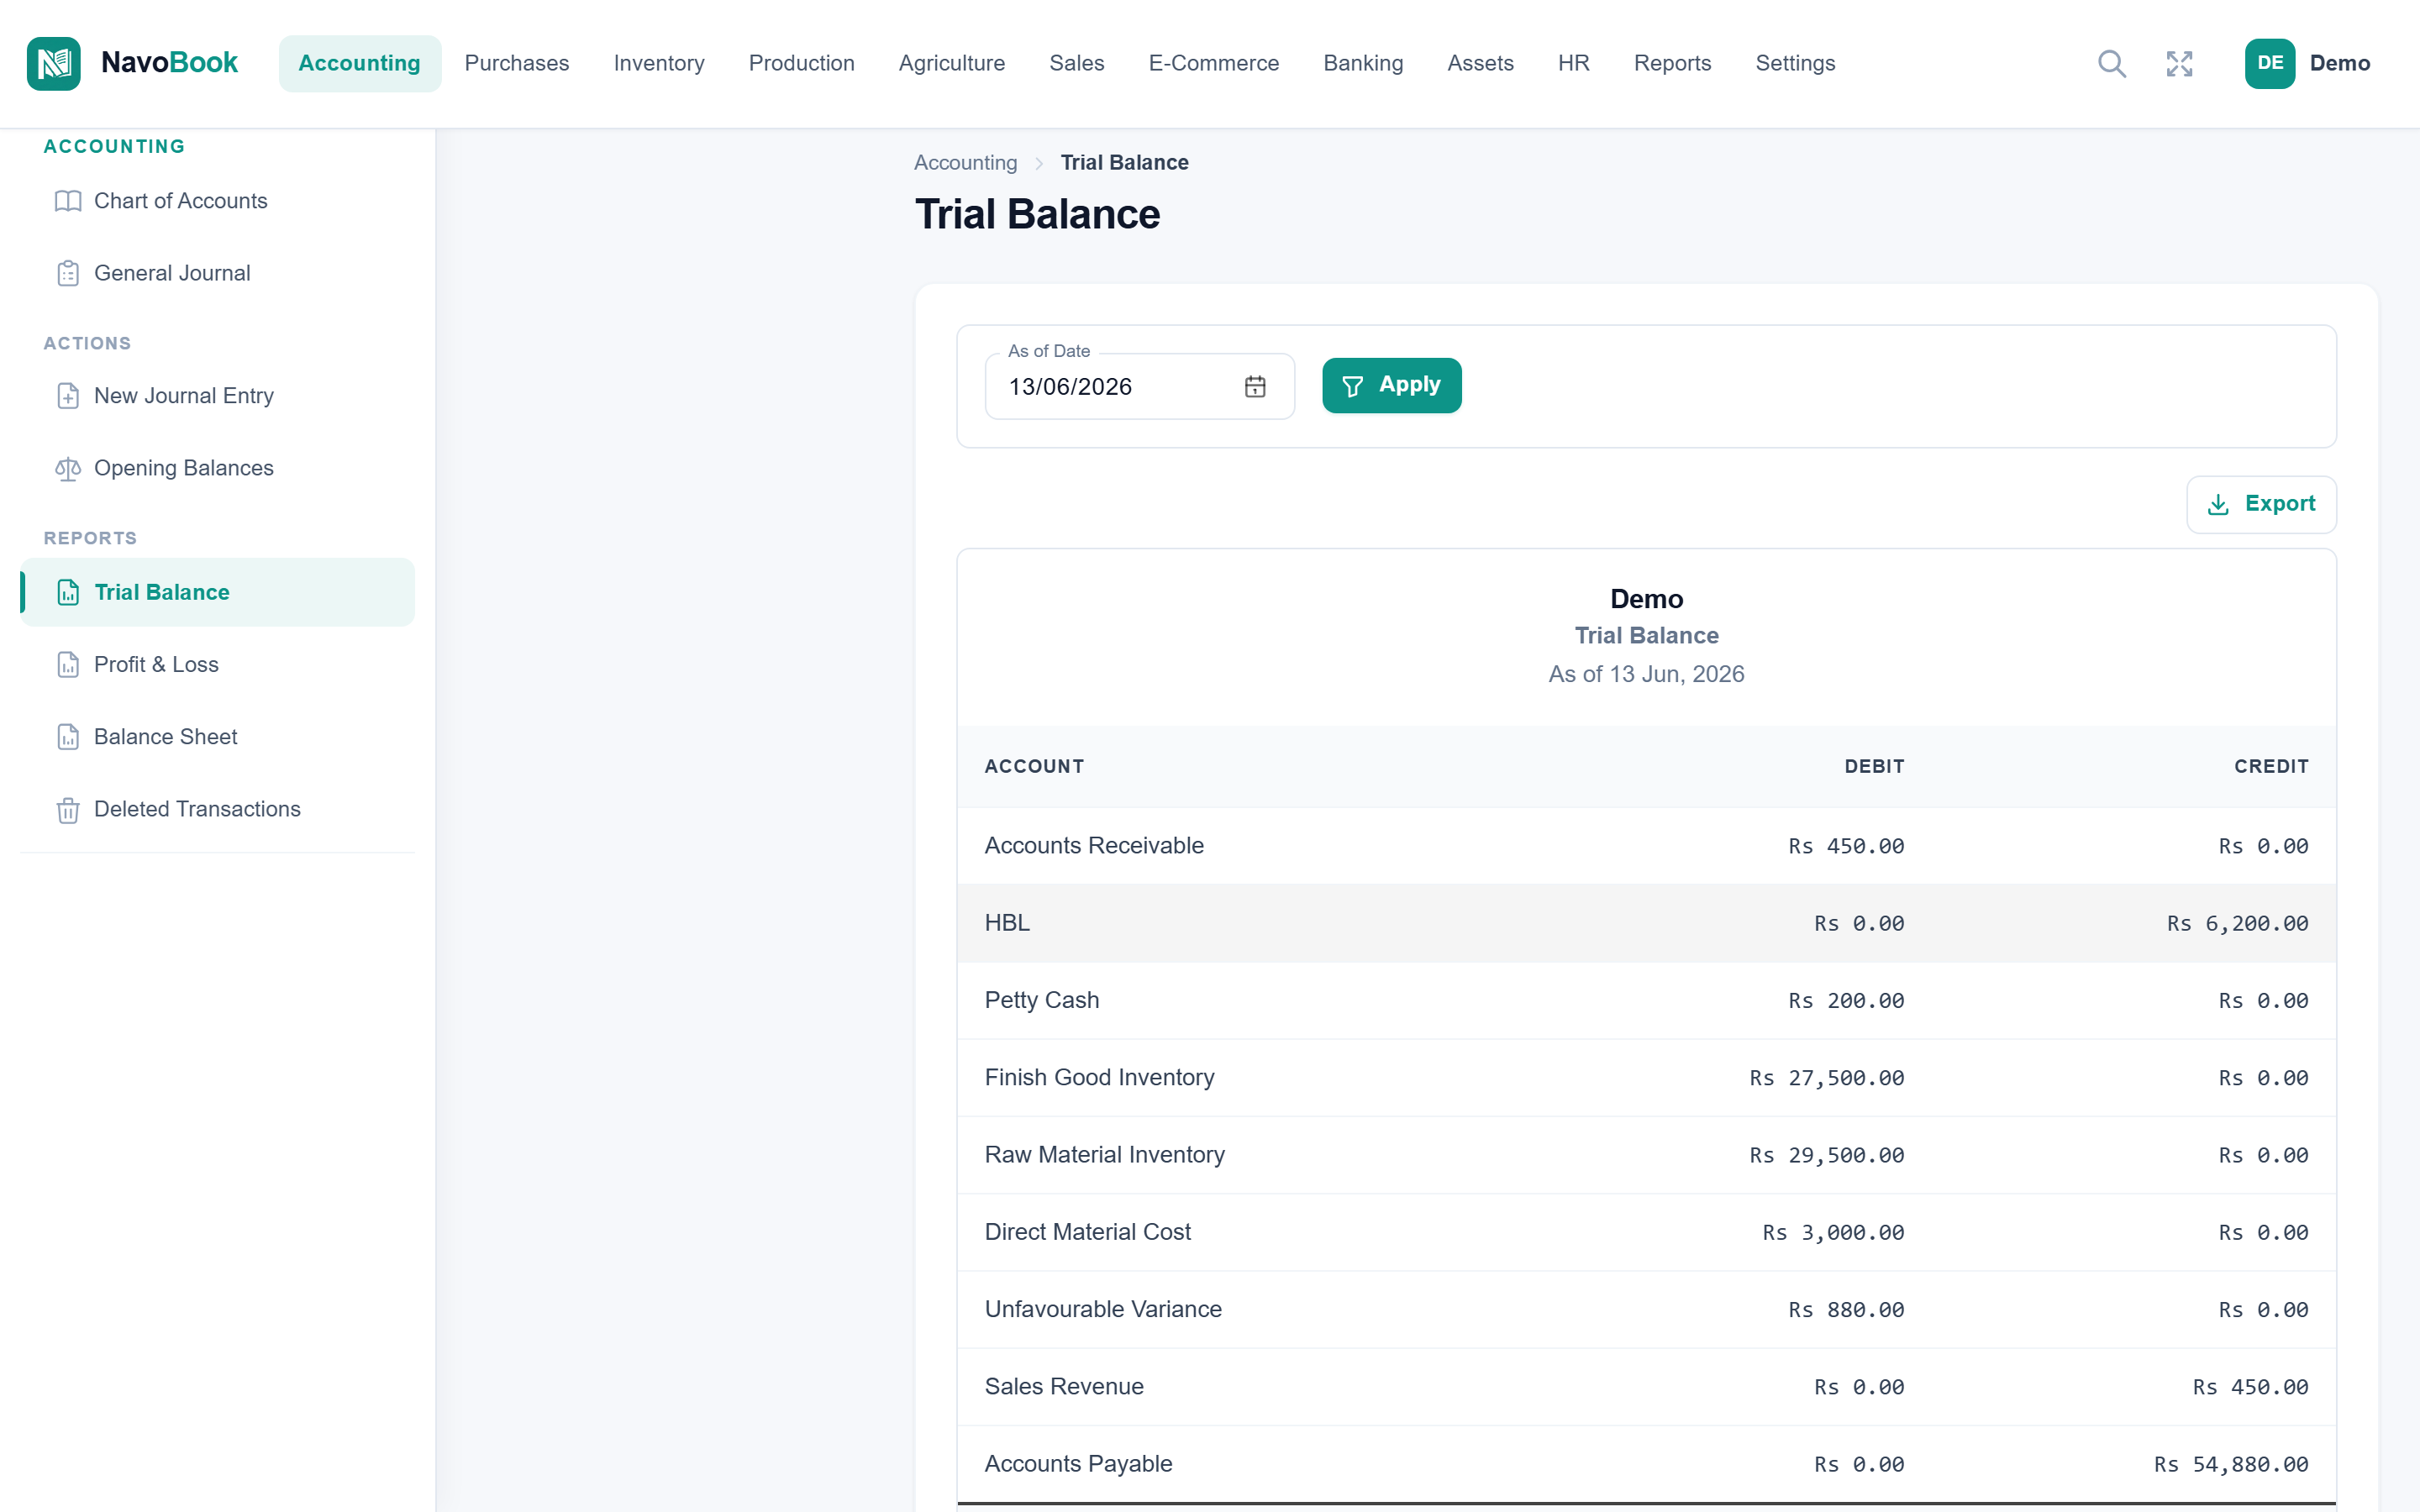Click the Rs 880.00 debit value
Viewport: 2420px width, 1512px height.
click(1846, 1309)
